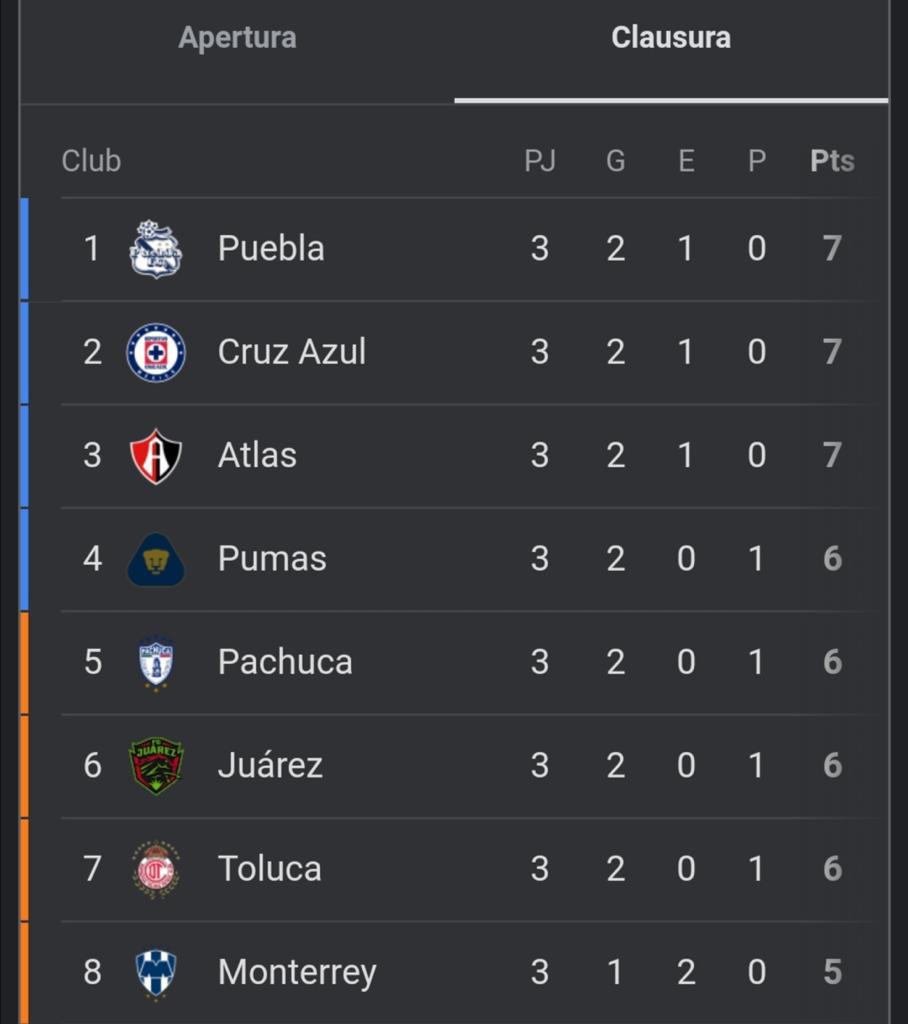Click the Cruz Azul club crest
The height and width of the screenshot is (1024, 908).
[x=156, y=352]
